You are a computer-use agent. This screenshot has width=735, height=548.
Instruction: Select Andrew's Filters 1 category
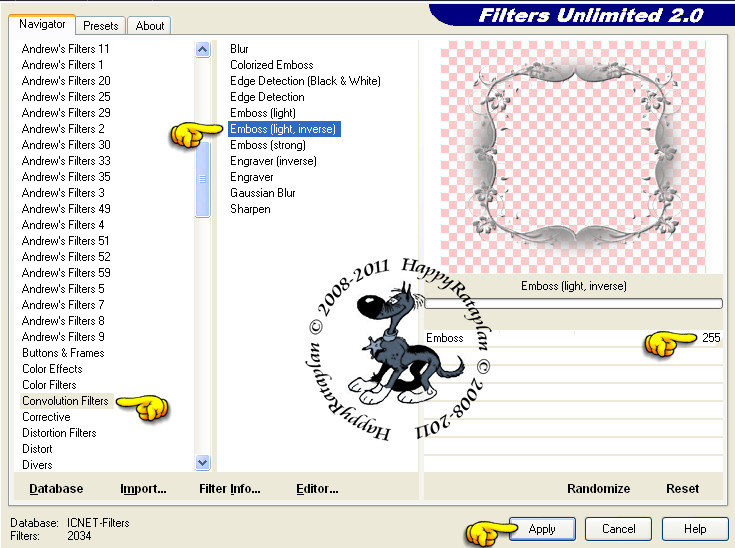click(x=62, y=65)
